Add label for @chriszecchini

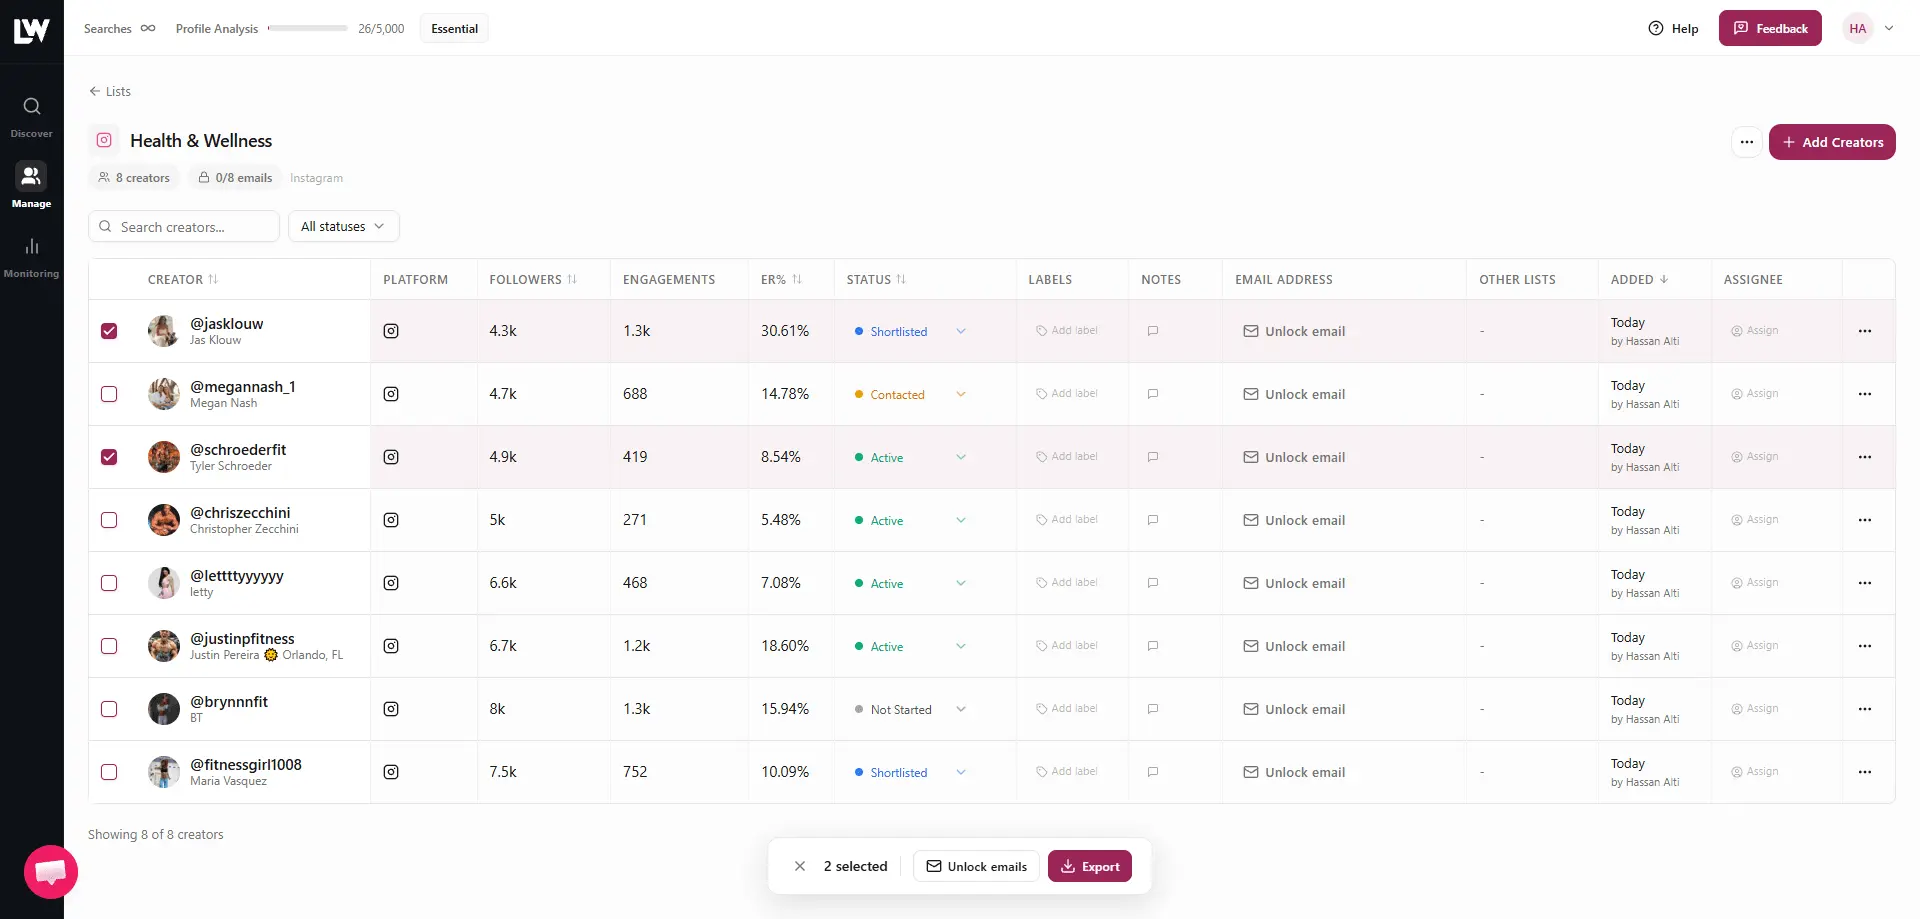pos(1067,520)
